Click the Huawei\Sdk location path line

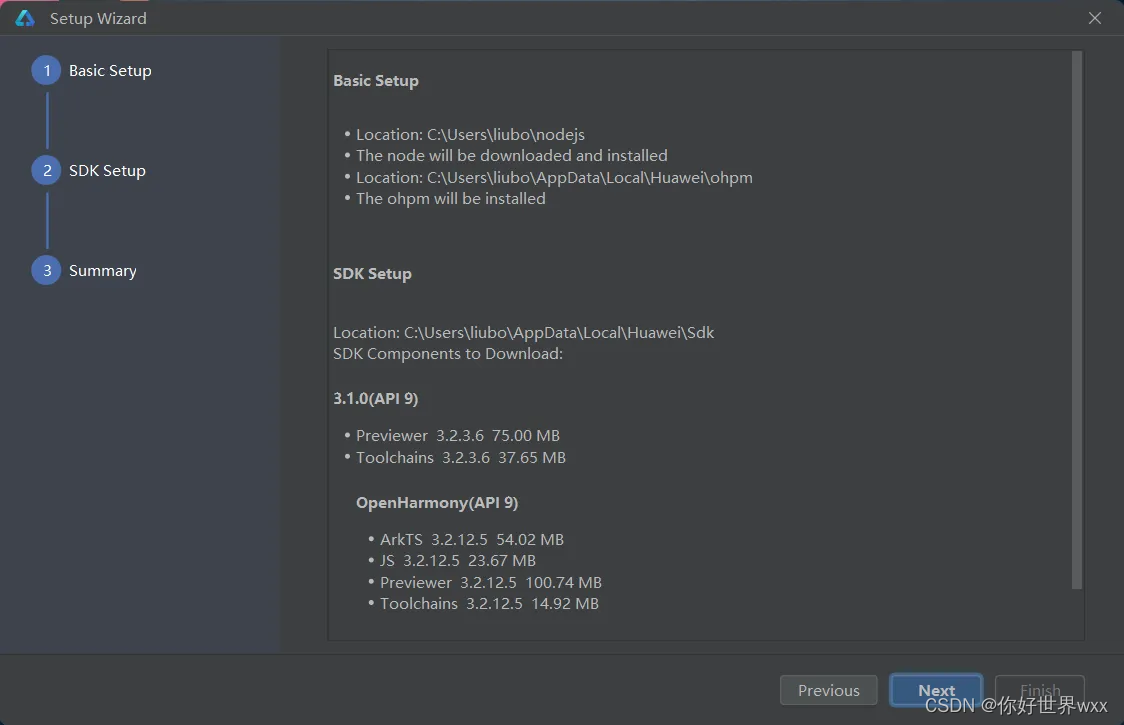523,333
